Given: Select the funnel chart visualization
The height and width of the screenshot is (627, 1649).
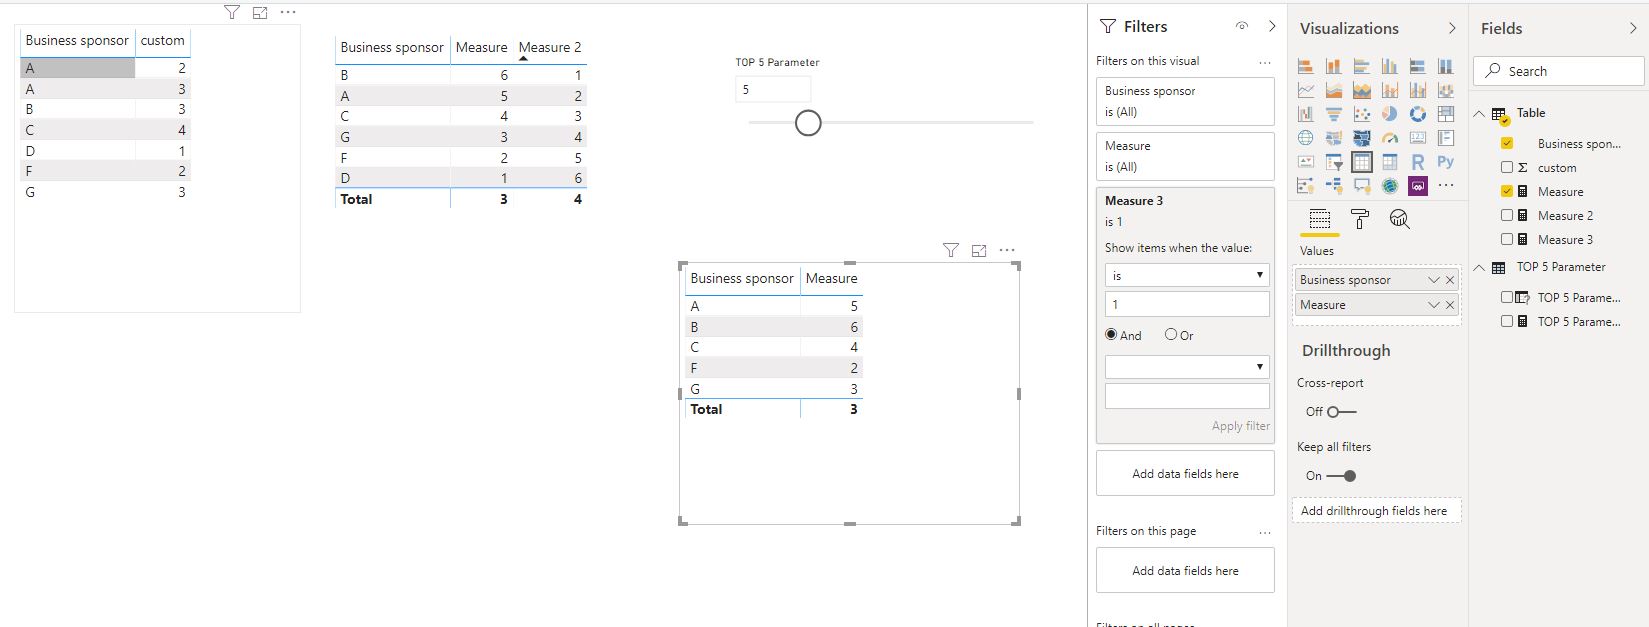Looking at the screenshot, I should click(1333, 114).
